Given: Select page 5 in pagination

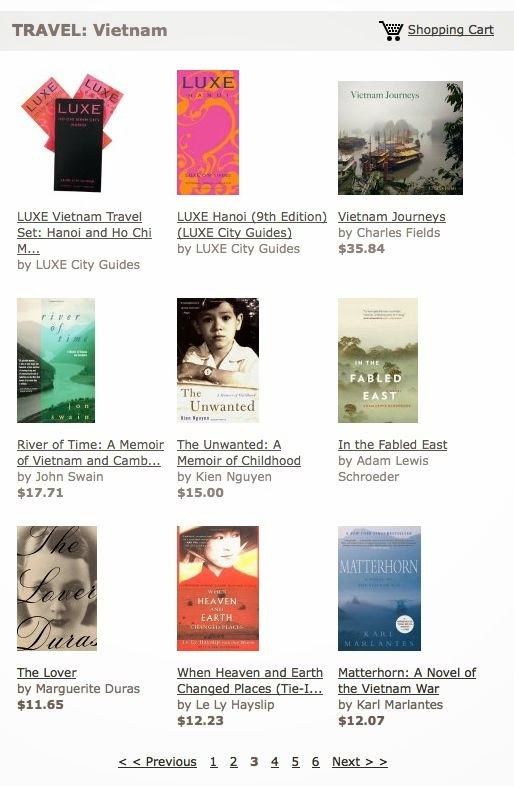Looking at the screenshot, I should coord(295,762).
